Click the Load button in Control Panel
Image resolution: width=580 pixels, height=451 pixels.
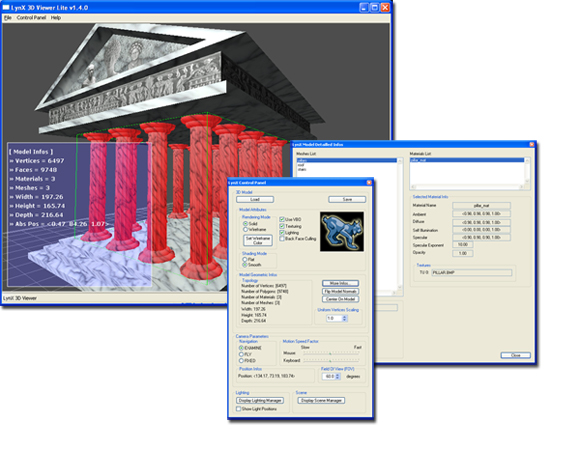click(255, 199)
